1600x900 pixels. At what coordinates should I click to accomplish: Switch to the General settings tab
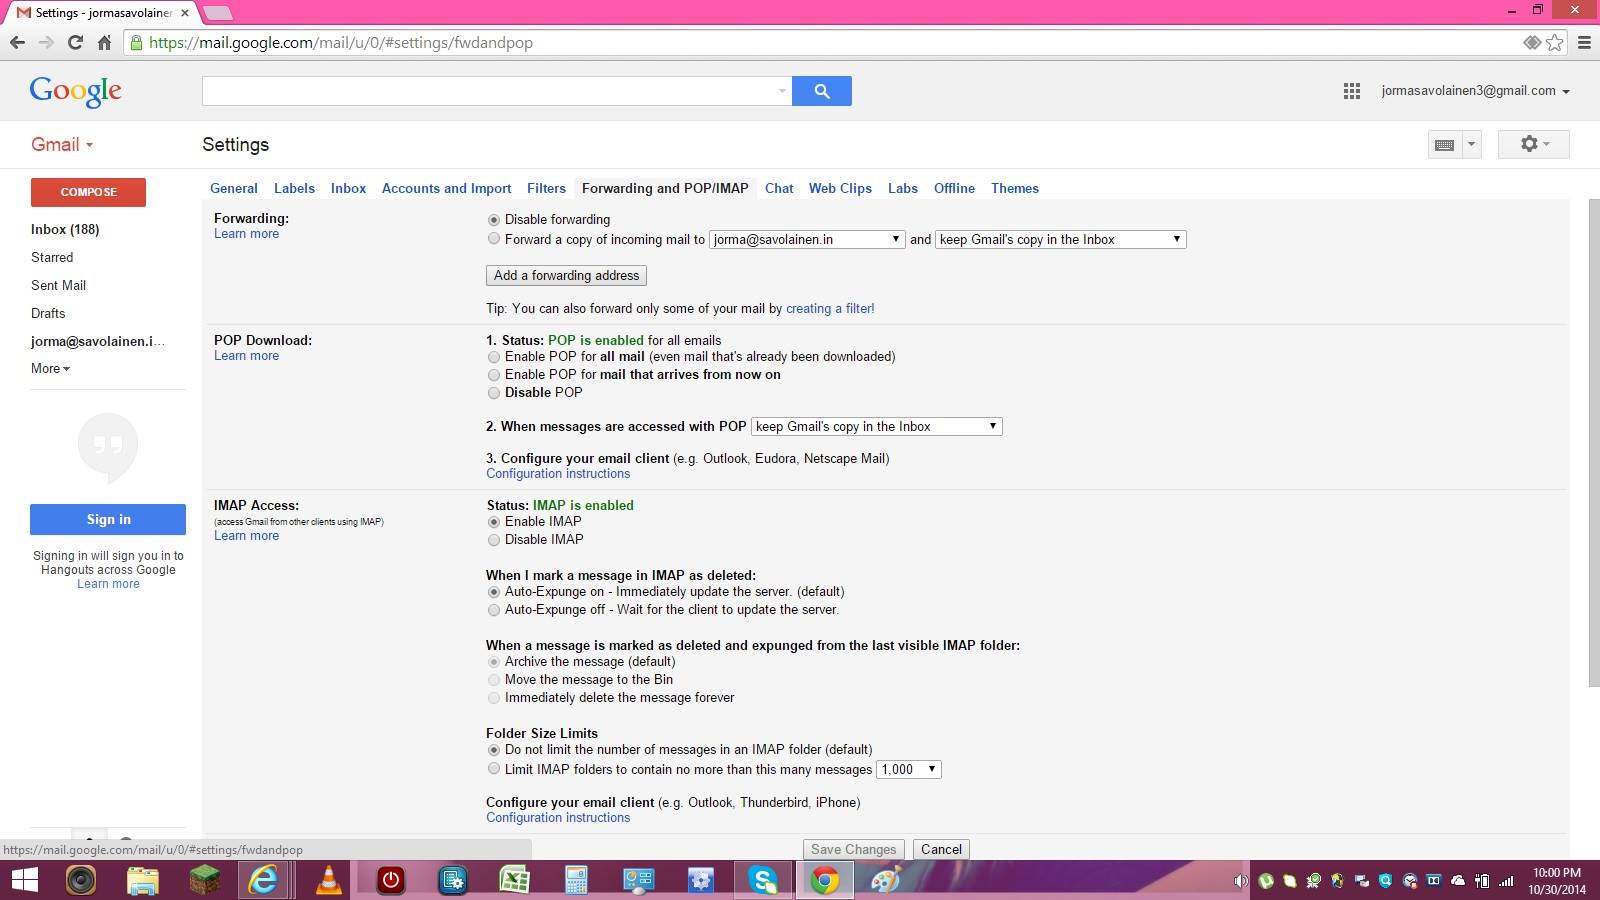(x=234, y=188)
